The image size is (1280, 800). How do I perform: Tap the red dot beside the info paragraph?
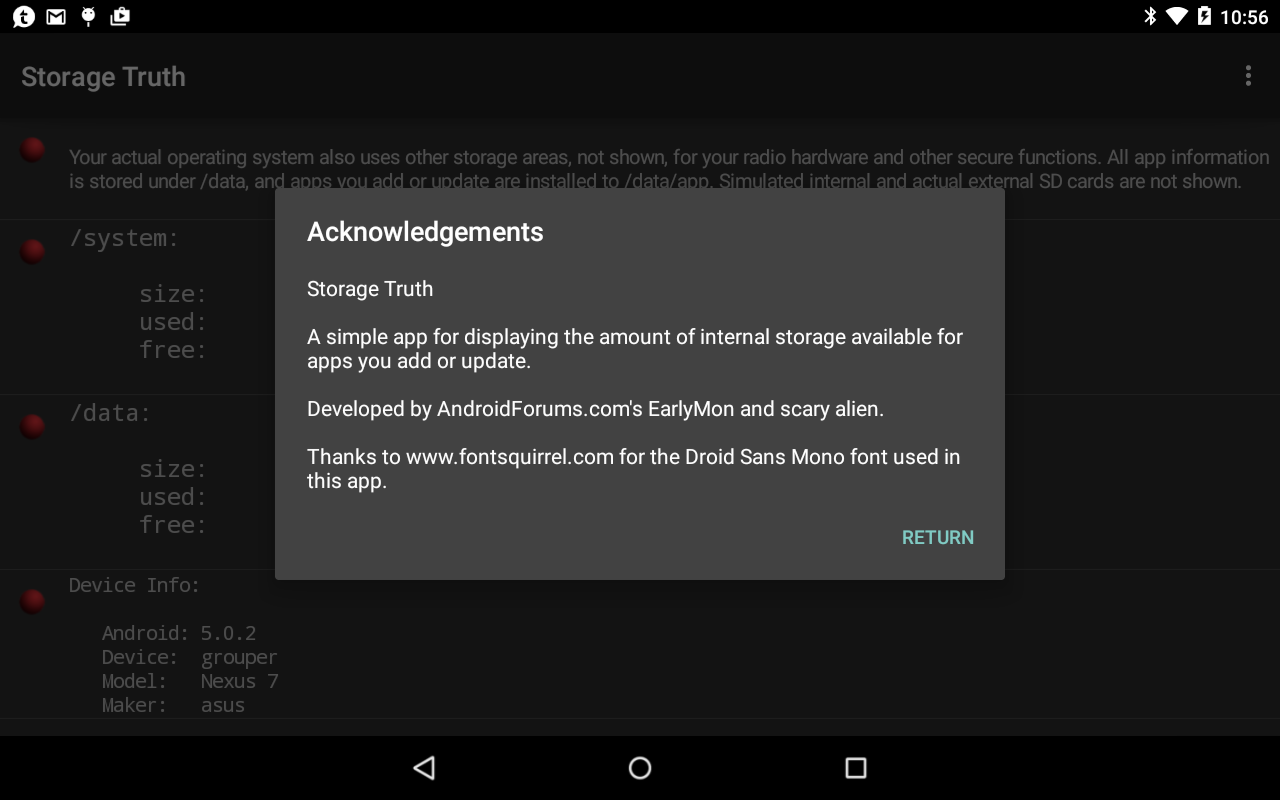(33, 150)
